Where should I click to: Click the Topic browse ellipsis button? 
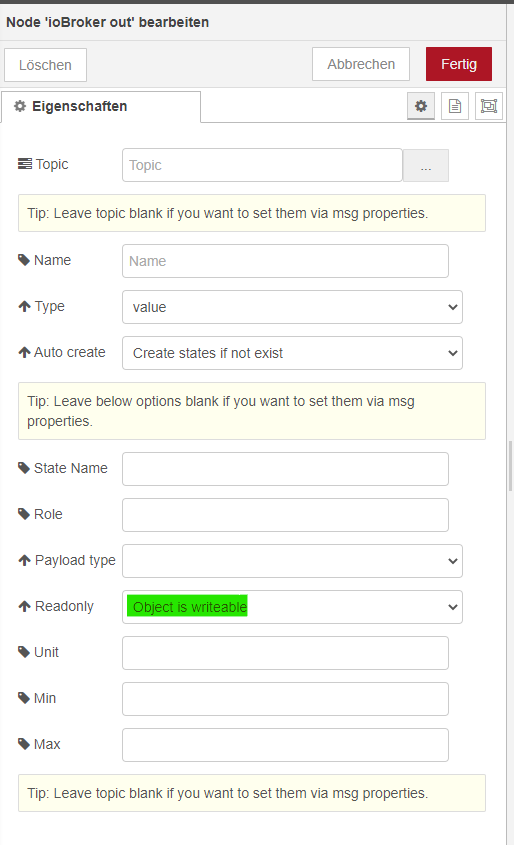tap(426, 165)
